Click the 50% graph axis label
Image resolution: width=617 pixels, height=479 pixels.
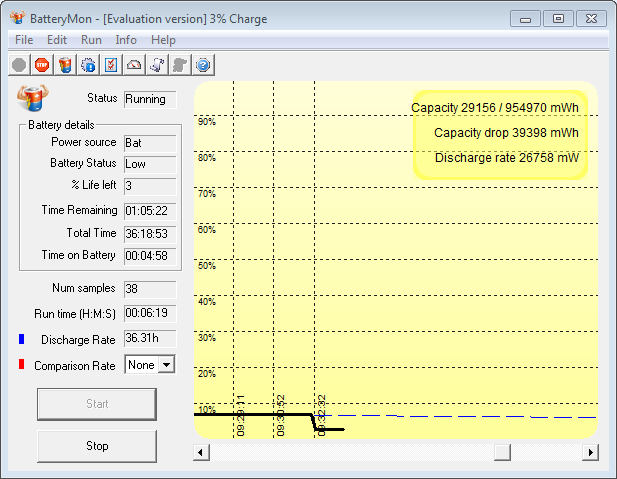coord(207,266)
